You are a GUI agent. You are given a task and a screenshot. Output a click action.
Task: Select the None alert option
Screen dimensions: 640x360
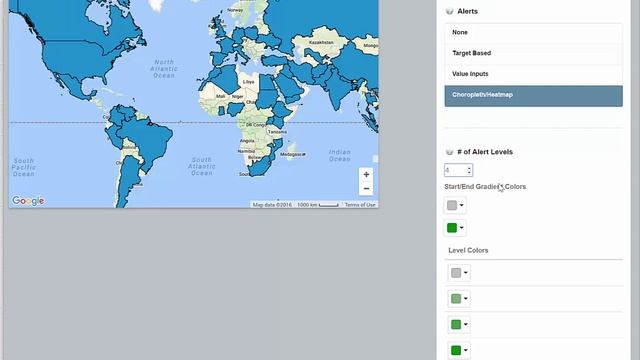pos(533,32)
